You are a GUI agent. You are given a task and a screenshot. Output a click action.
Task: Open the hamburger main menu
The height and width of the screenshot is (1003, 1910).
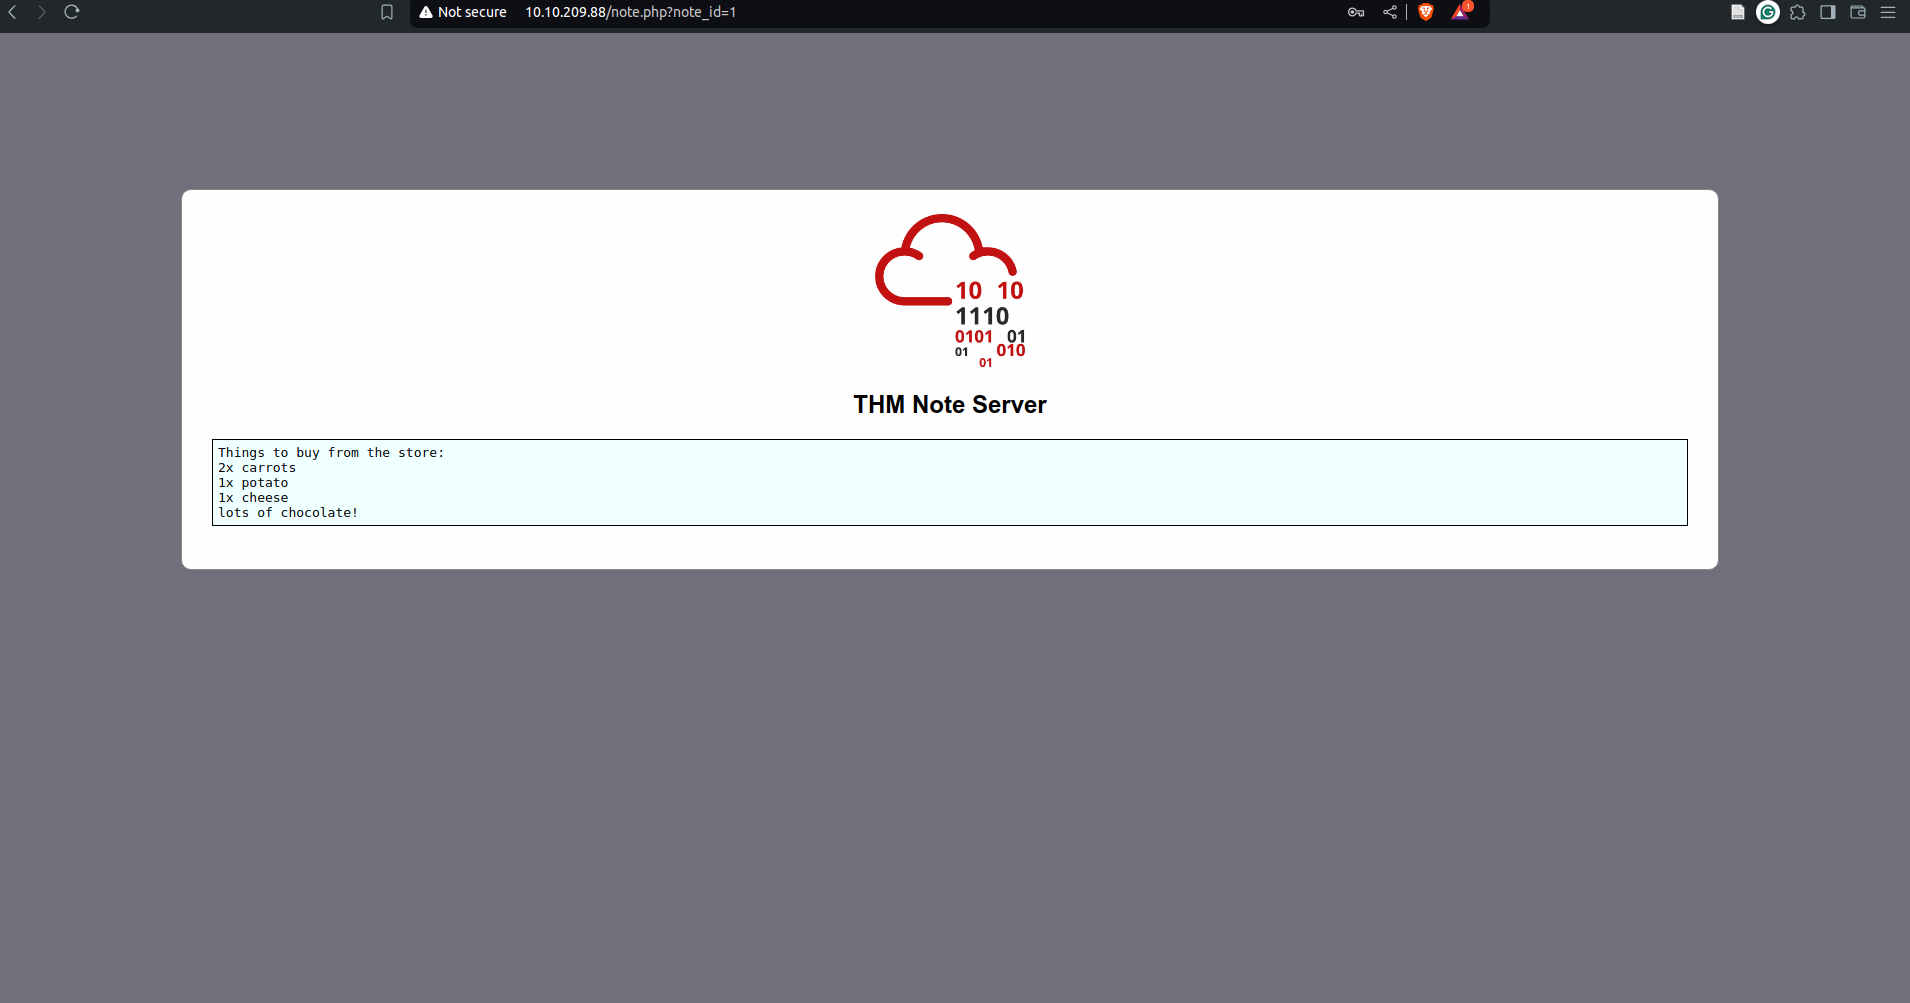click(x=1888, y=12)
